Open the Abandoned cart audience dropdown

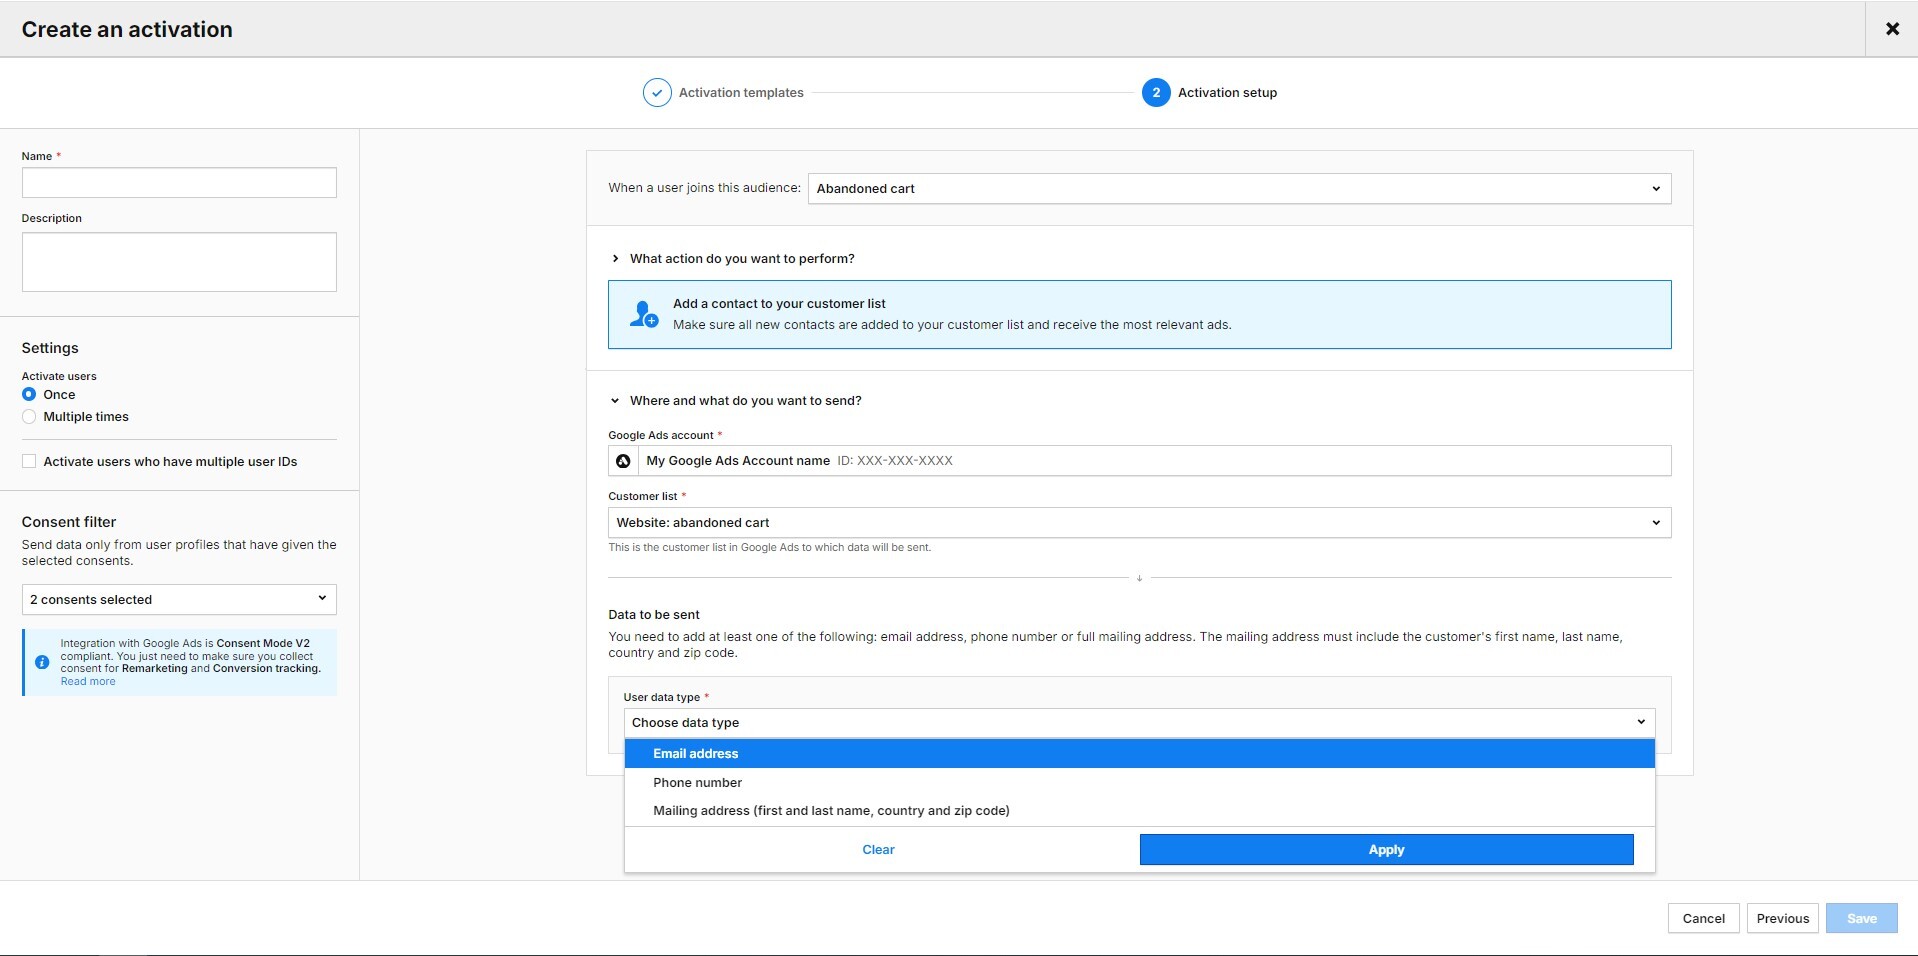tap(1239, 188)
